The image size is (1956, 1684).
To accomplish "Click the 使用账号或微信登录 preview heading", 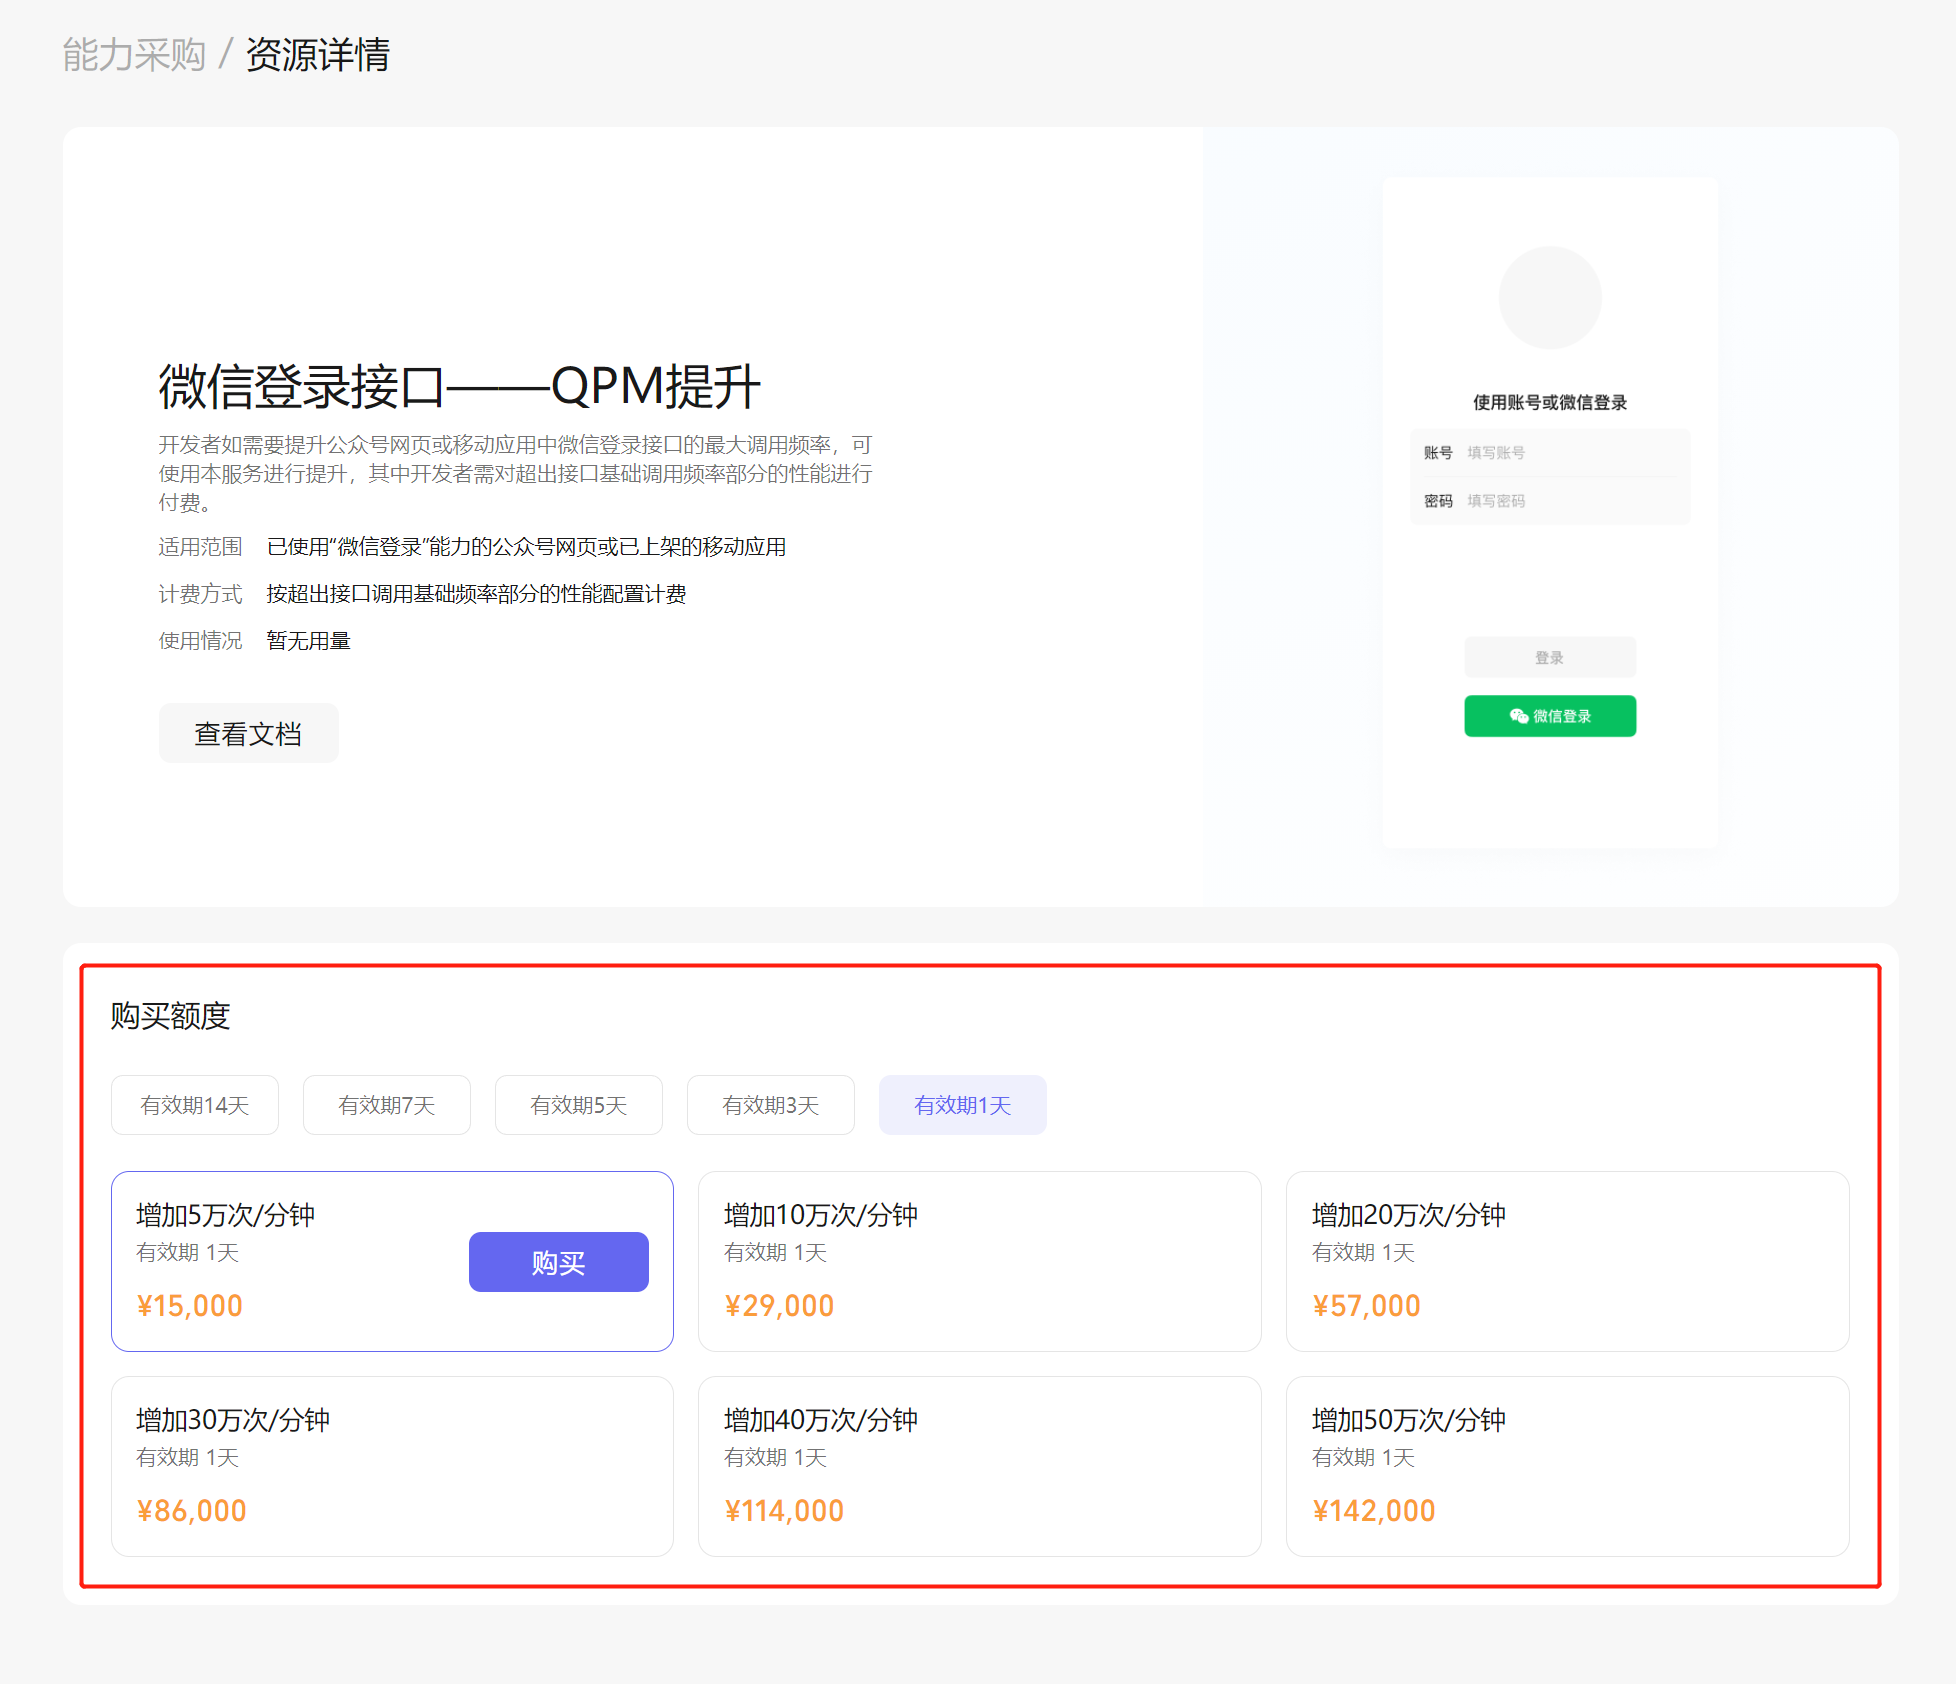I will 1550,402.
